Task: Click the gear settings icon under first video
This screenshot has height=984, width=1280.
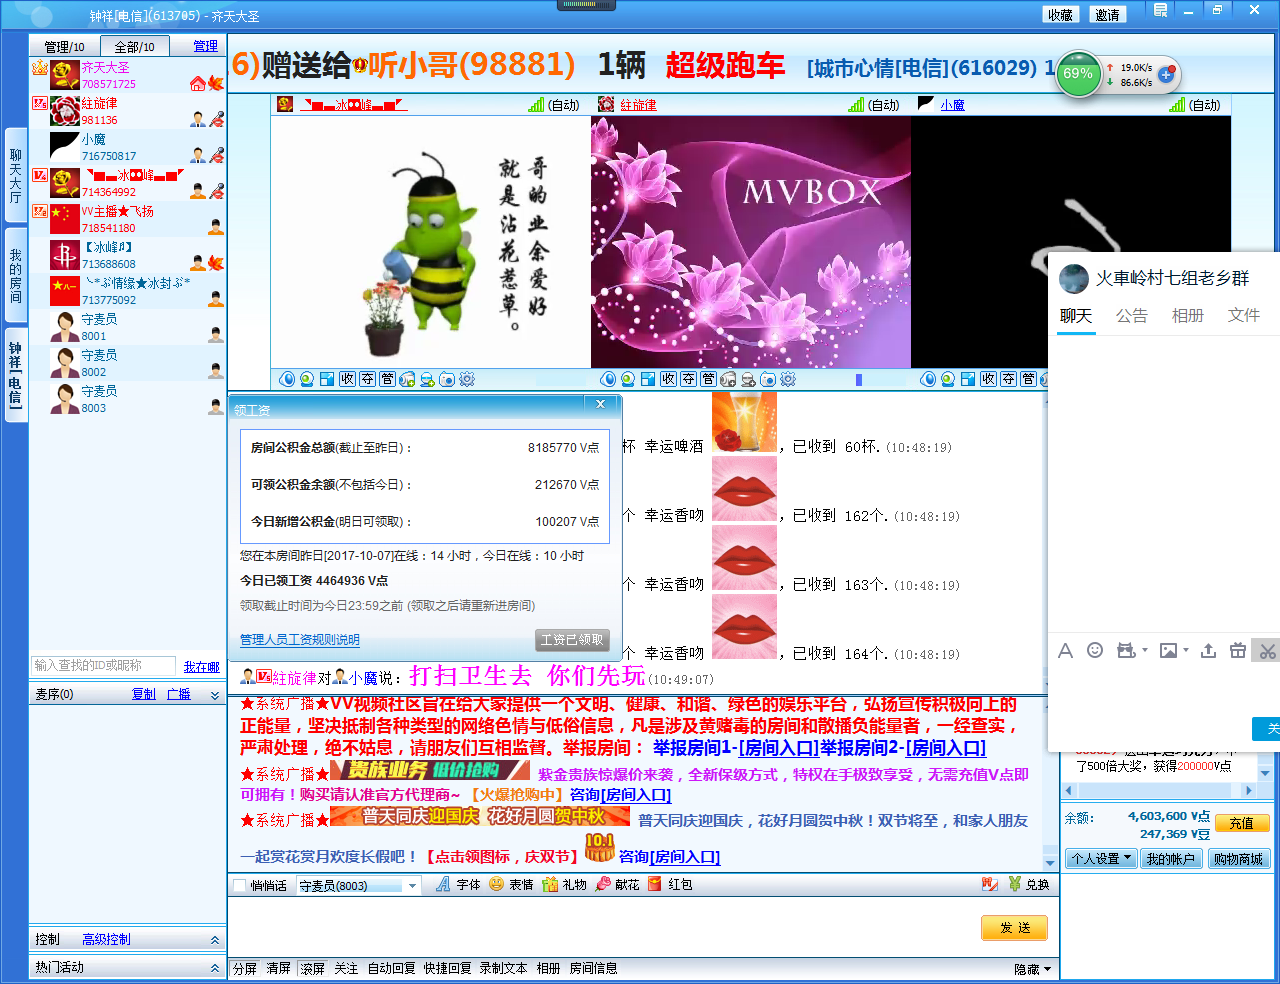Action: click(467, 380)
